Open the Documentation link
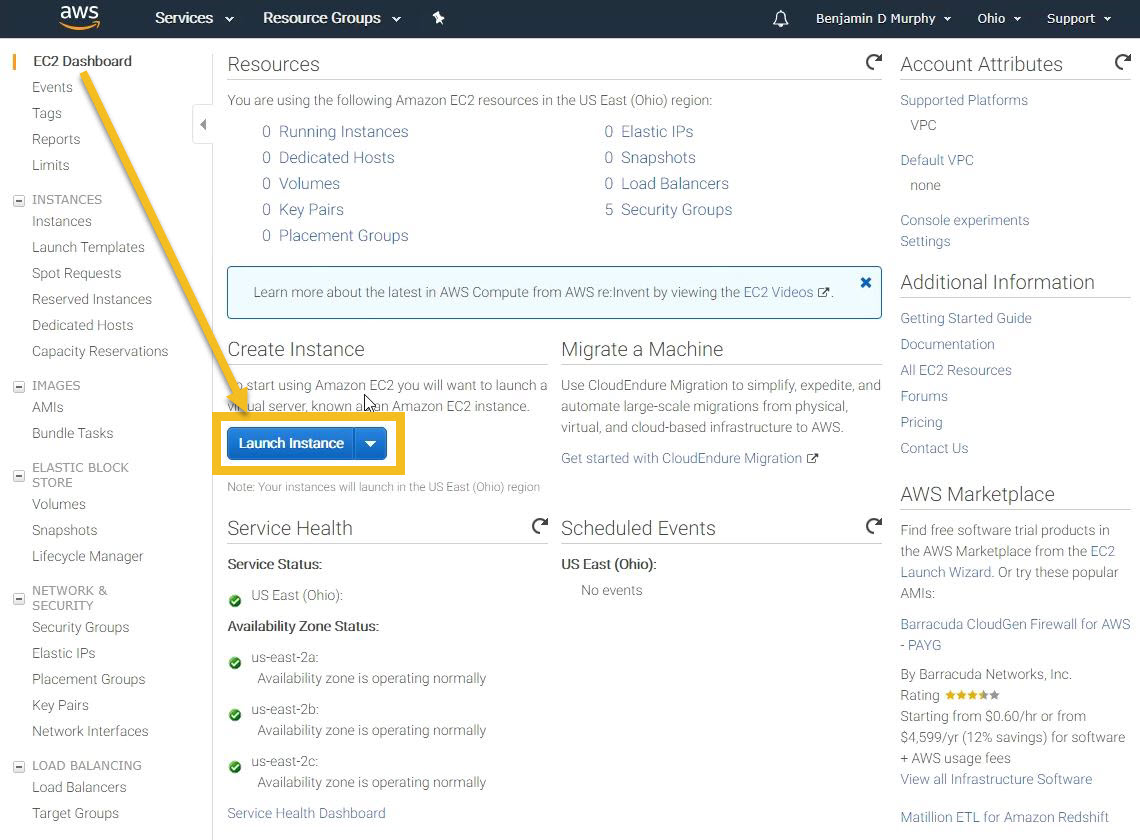Image resolution: width=1140 pixels, height=840 pixels. [x=947, y=344]
